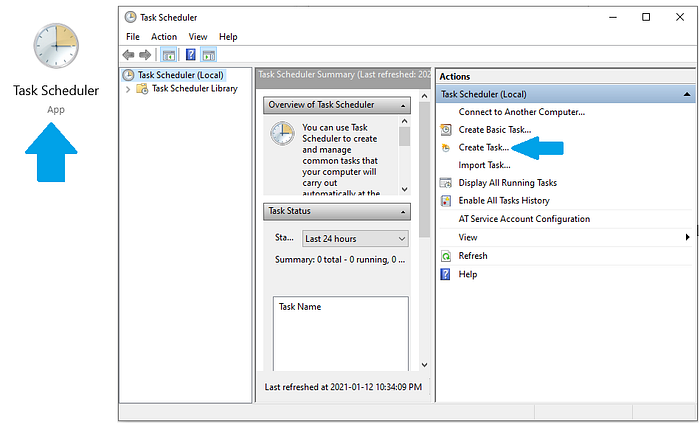Click the Help icon in Actions pane

point(446,274)
